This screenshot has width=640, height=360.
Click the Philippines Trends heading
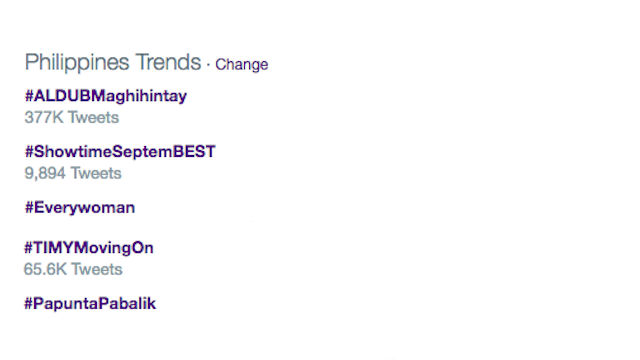tap(113, 62)
